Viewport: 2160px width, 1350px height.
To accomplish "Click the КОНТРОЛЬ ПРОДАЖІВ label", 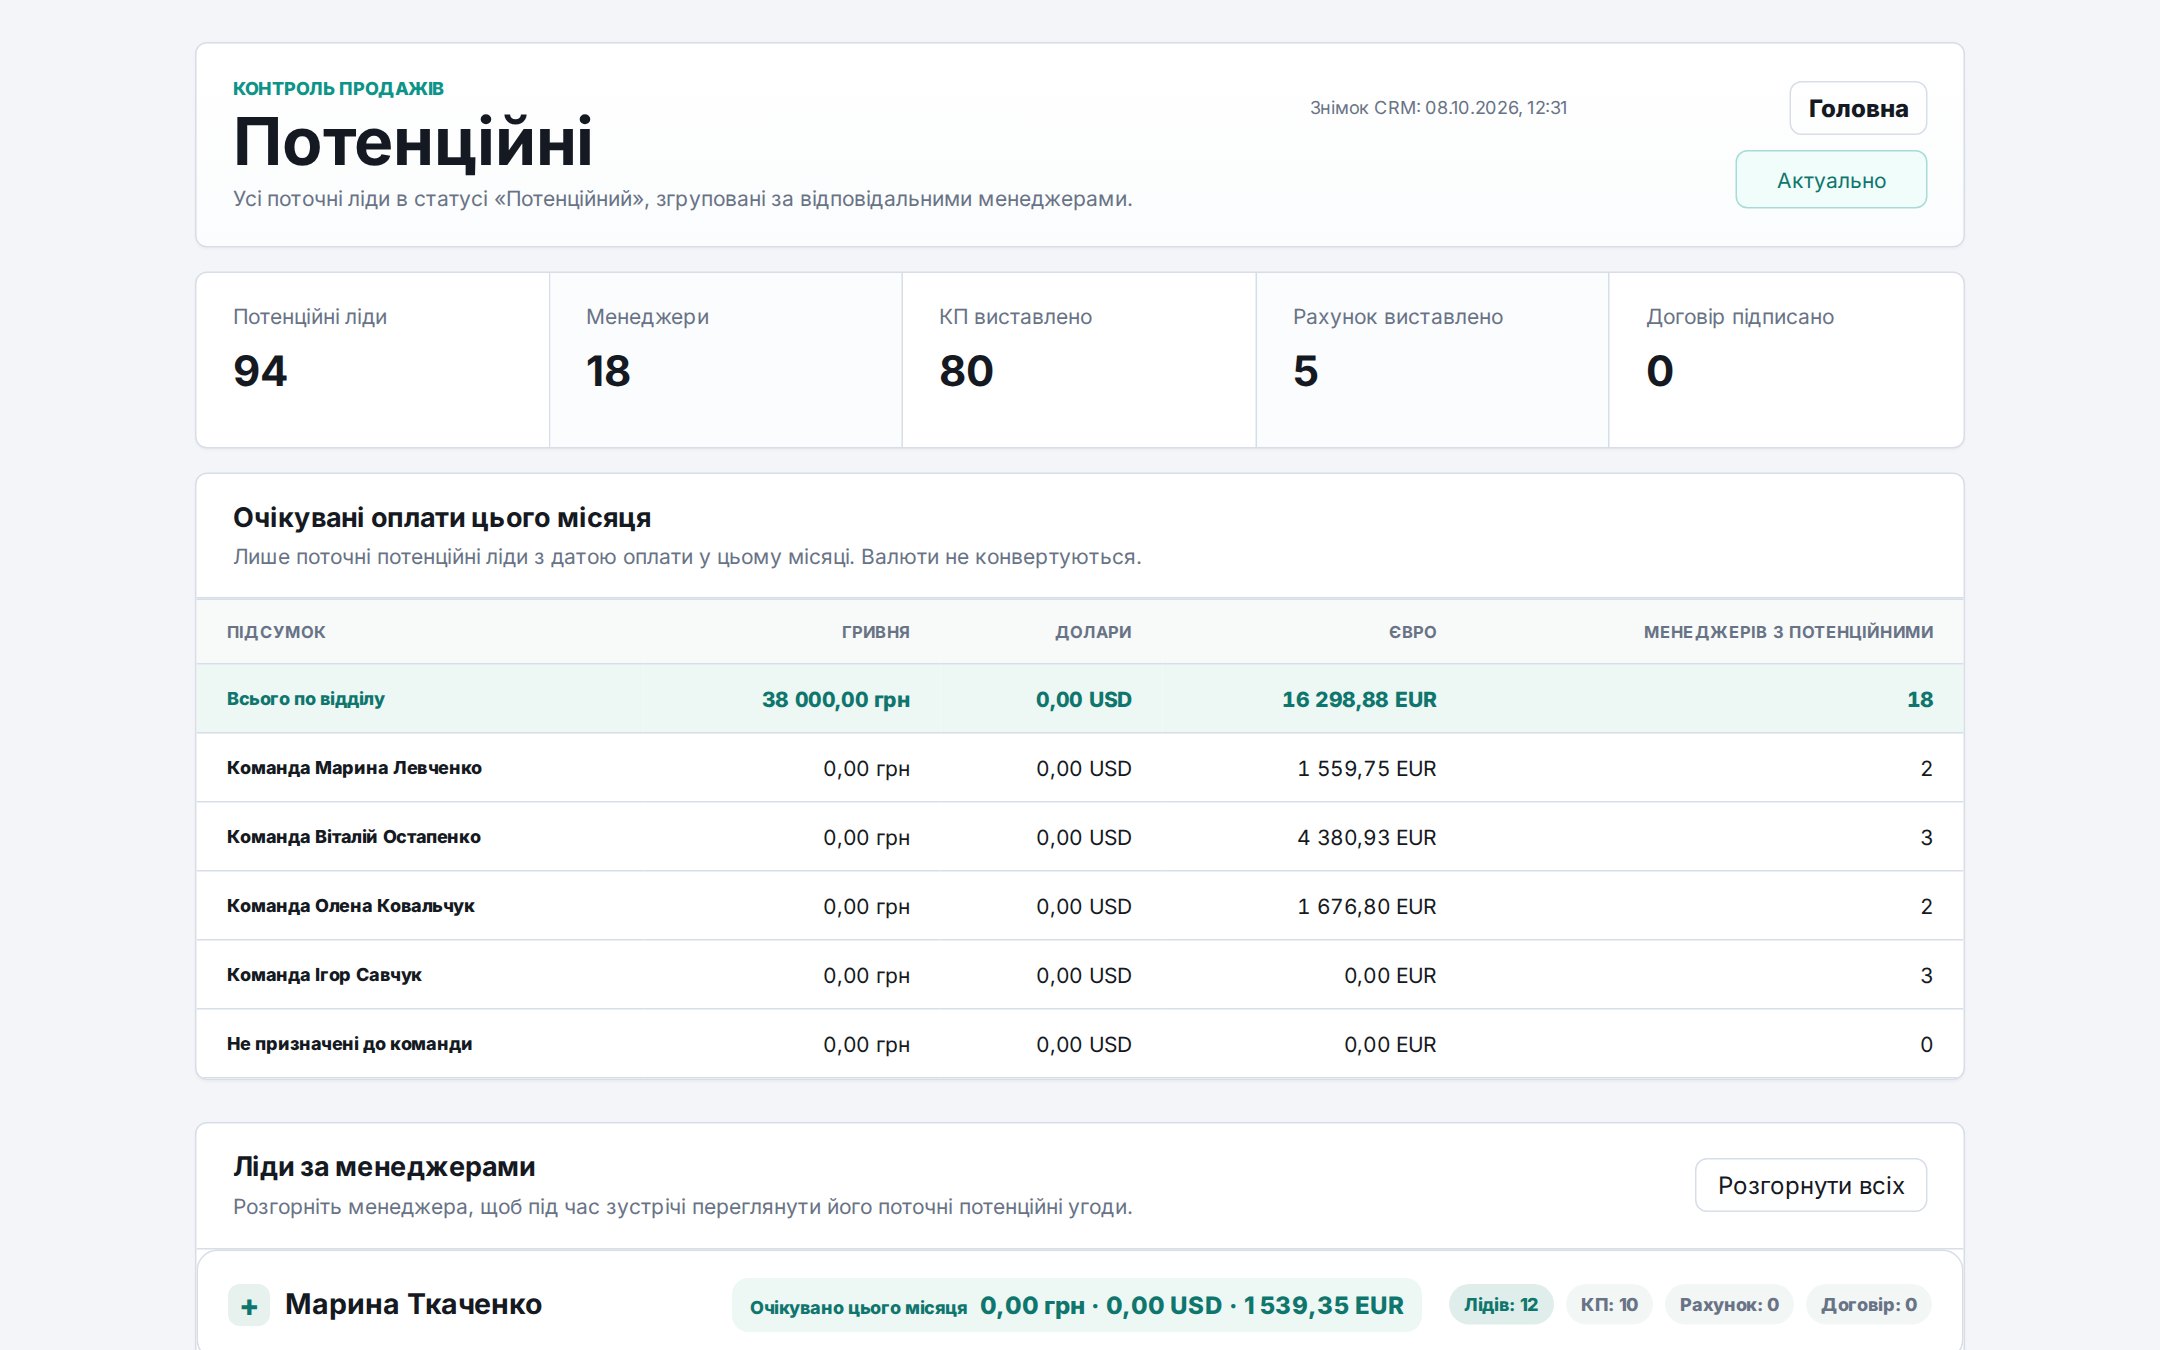I will pos(338,88).
